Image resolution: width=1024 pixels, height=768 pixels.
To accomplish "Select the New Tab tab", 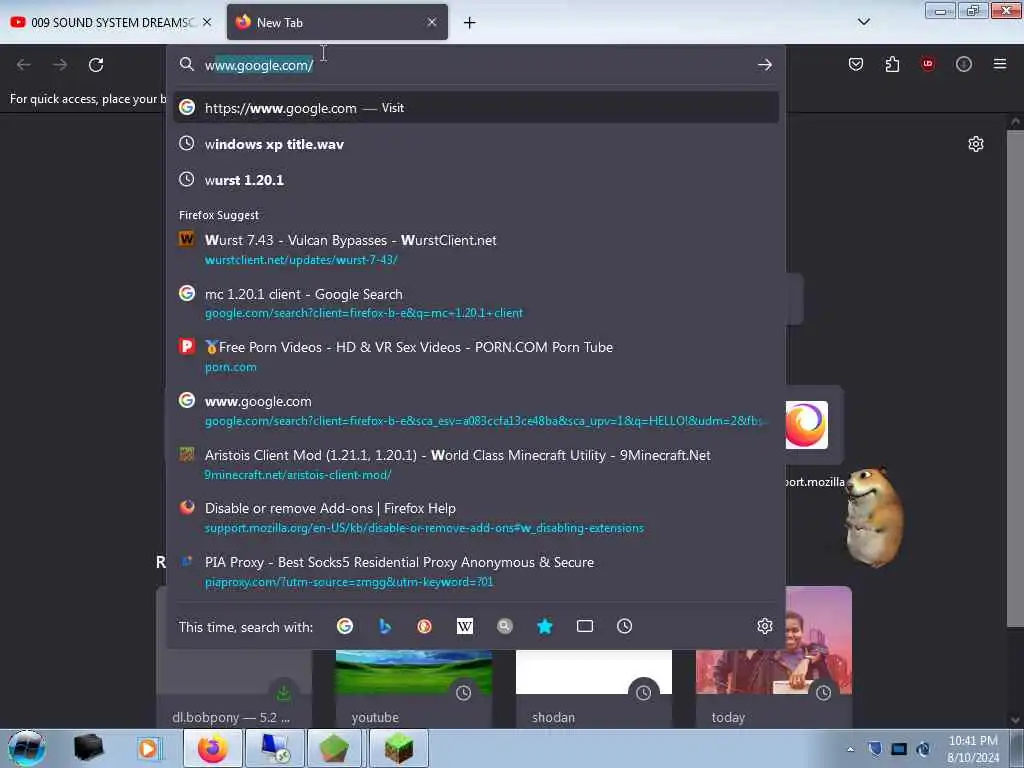I will [x=337, y=22].
